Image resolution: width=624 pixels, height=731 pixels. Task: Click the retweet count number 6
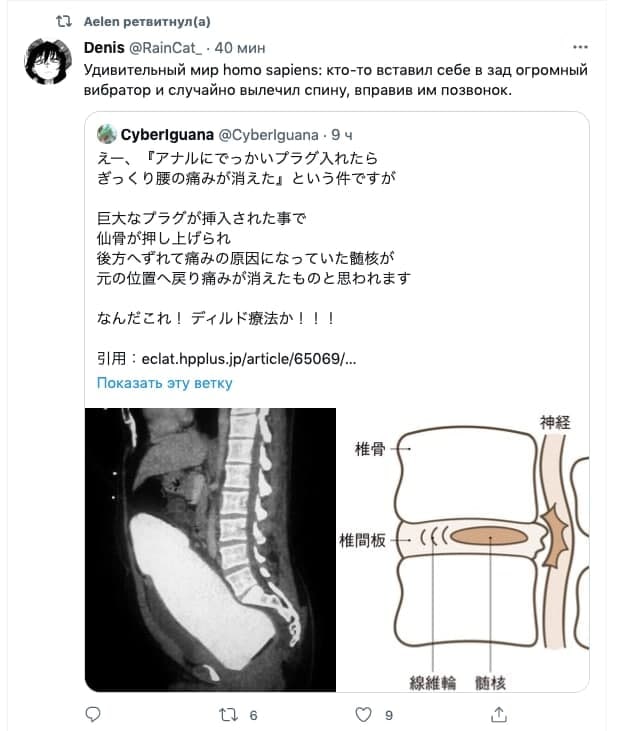click(x=253, y=715)
